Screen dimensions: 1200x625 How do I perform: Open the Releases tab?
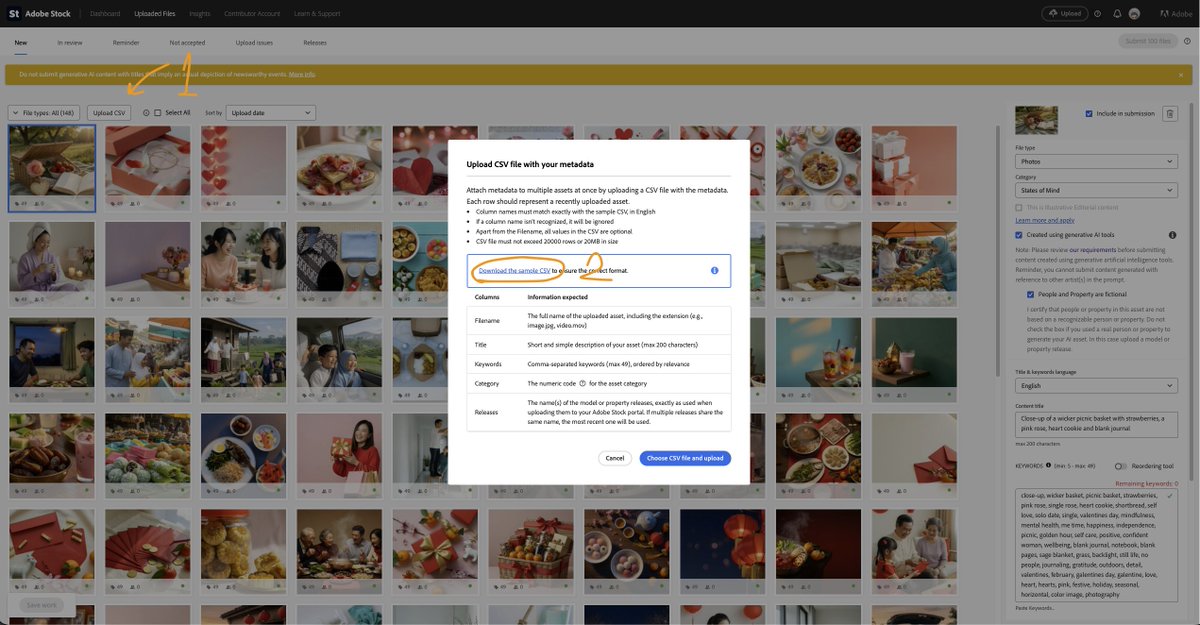coord(315,43)
